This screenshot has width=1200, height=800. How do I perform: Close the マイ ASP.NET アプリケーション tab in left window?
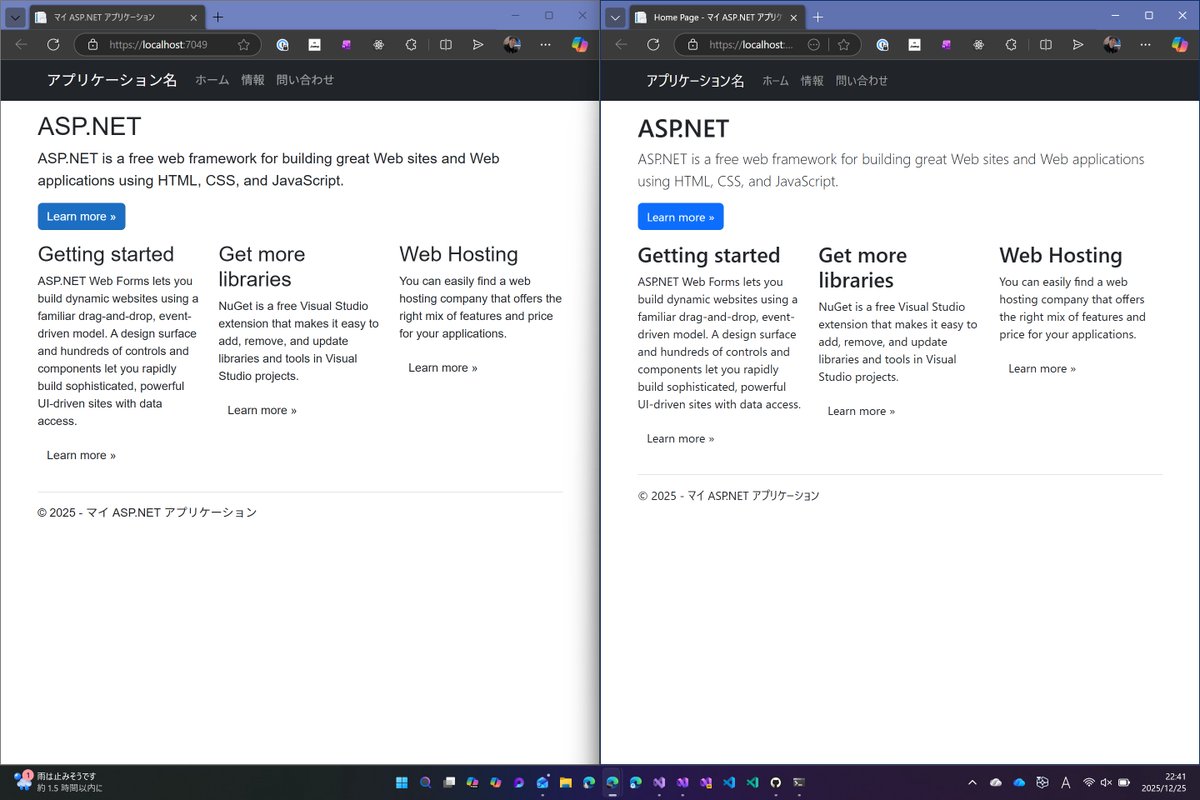(193, 17)
